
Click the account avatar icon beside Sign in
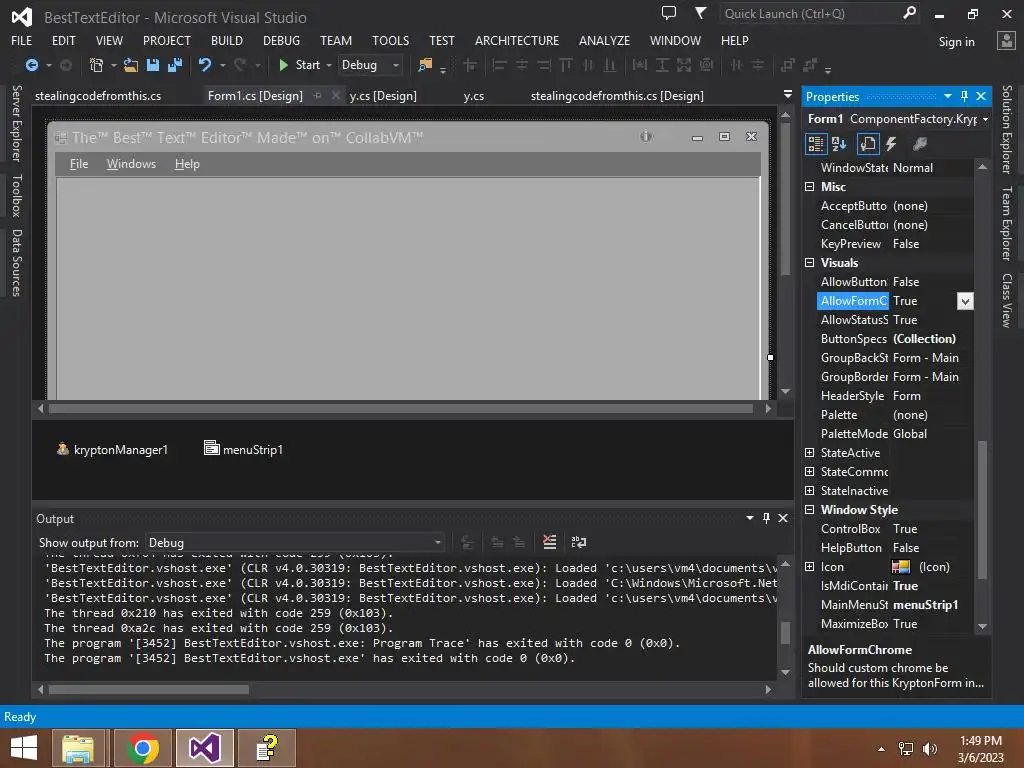[1006, 40]
